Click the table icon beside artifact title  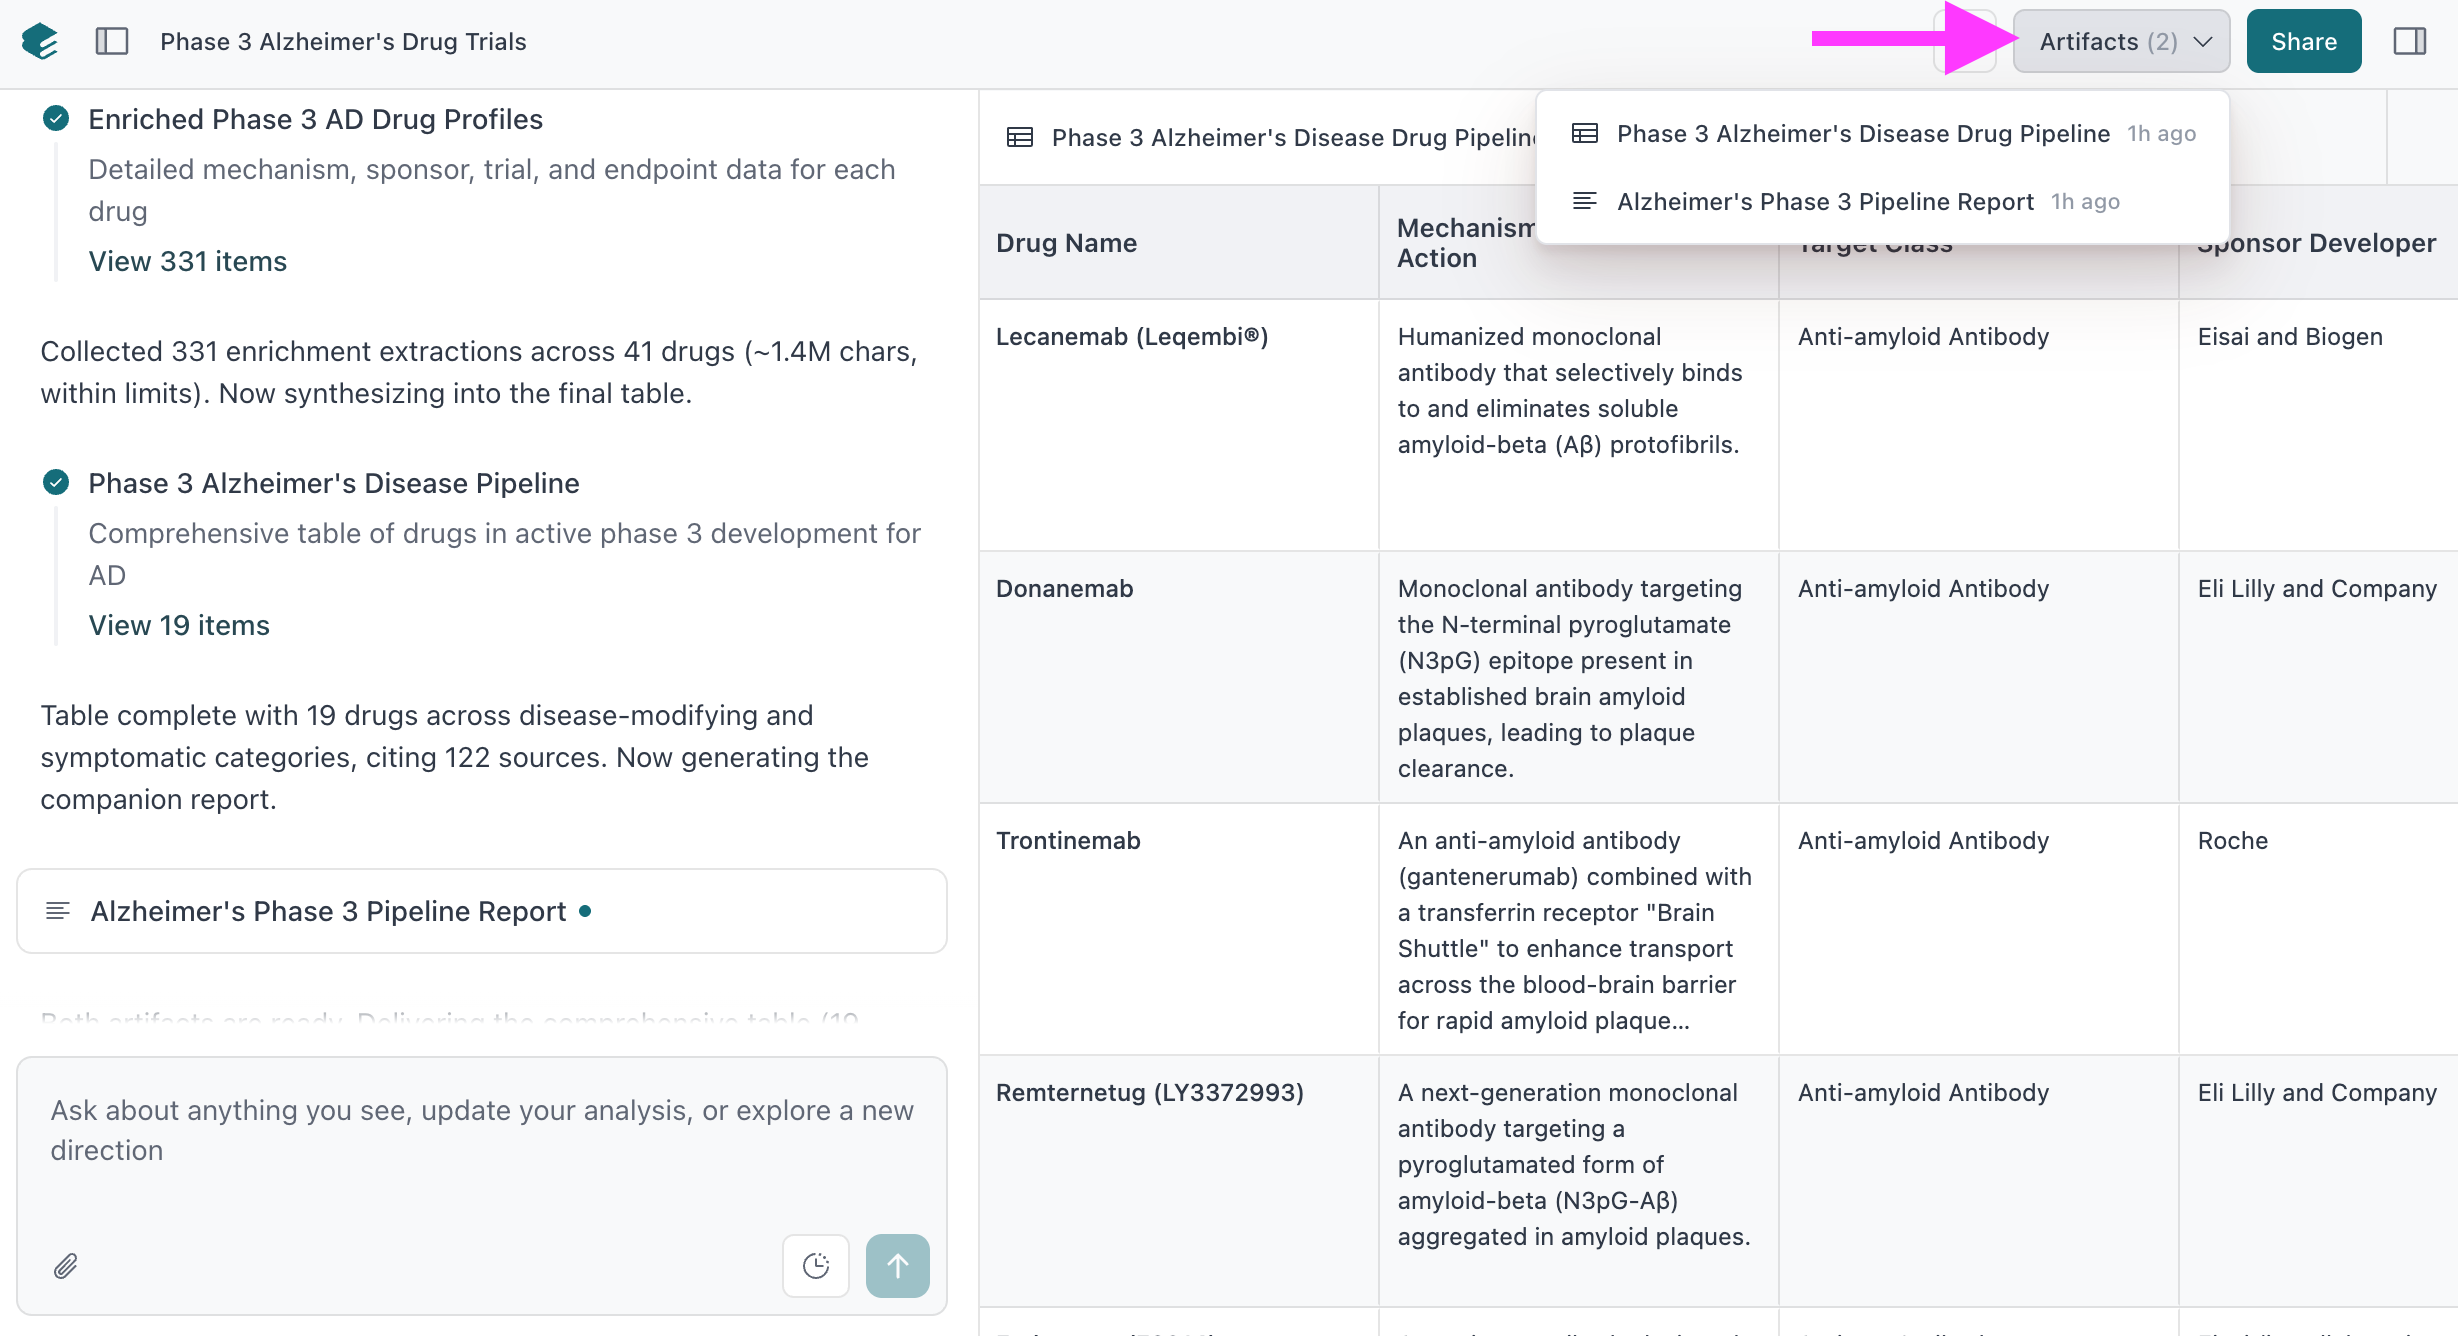pos(1020,137)
